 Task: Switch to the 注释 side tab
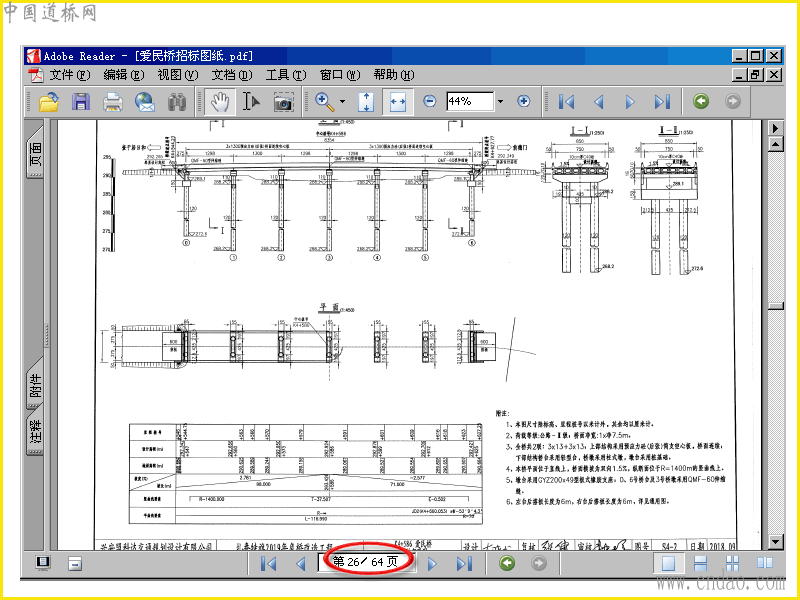(35, 431)
